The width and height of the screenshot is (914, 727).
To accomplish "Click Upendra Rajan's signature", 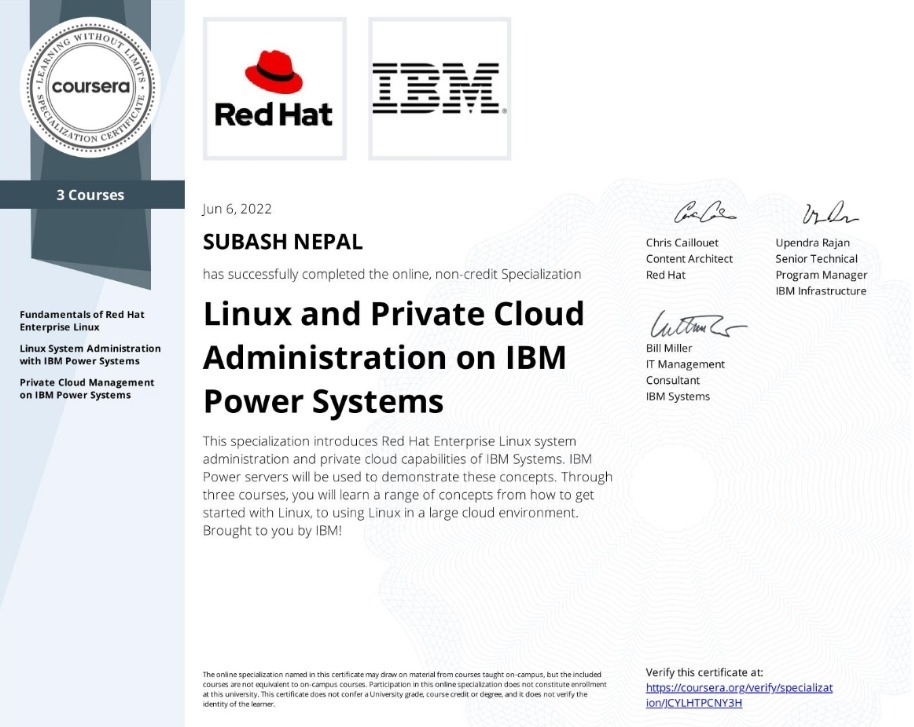I will coord(830,213).
